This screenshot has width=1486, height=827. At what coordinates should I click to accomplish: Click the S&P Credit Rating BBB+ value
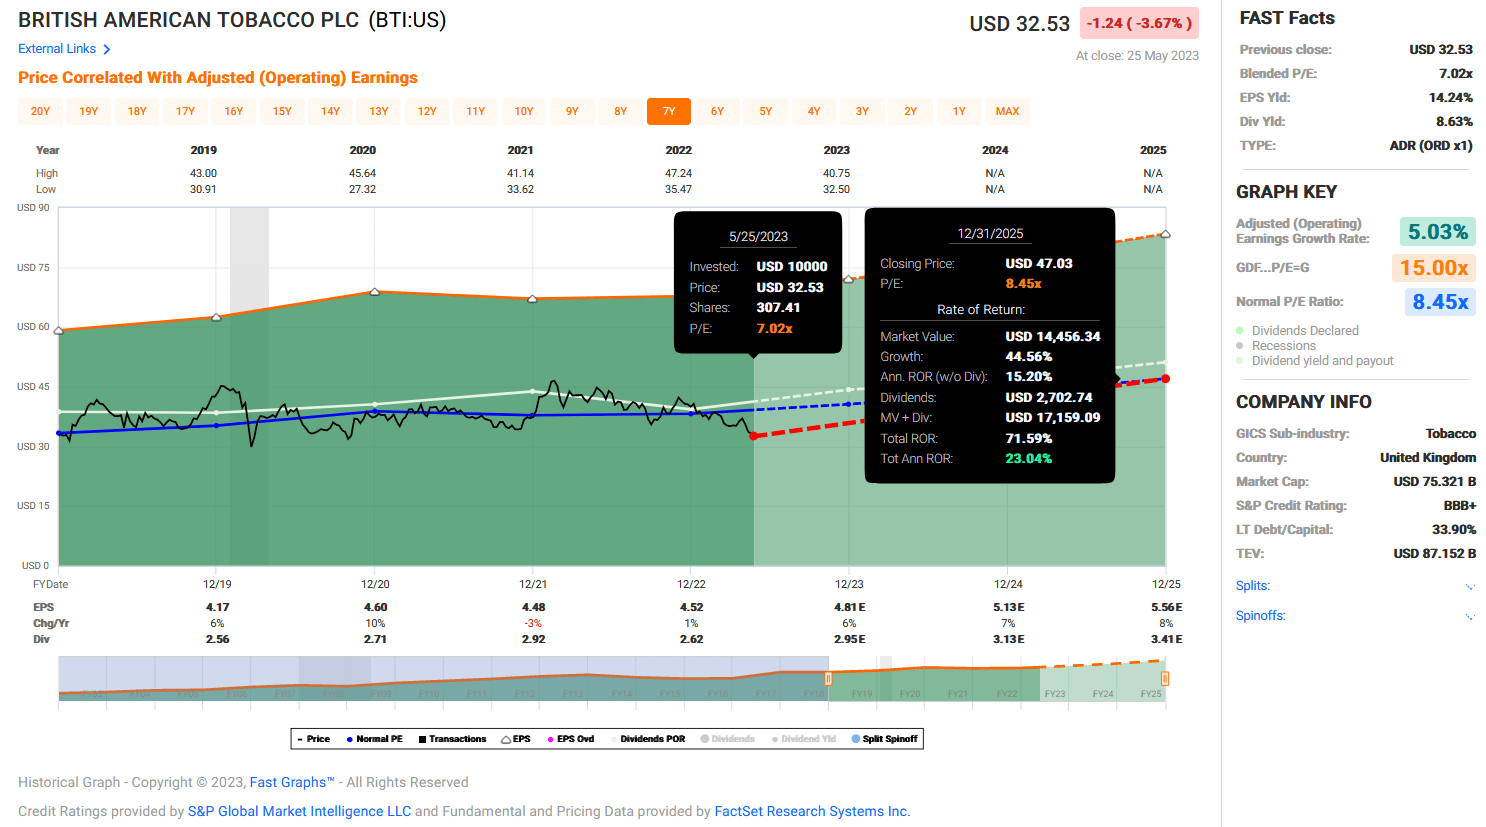(x=1459, y=506)
